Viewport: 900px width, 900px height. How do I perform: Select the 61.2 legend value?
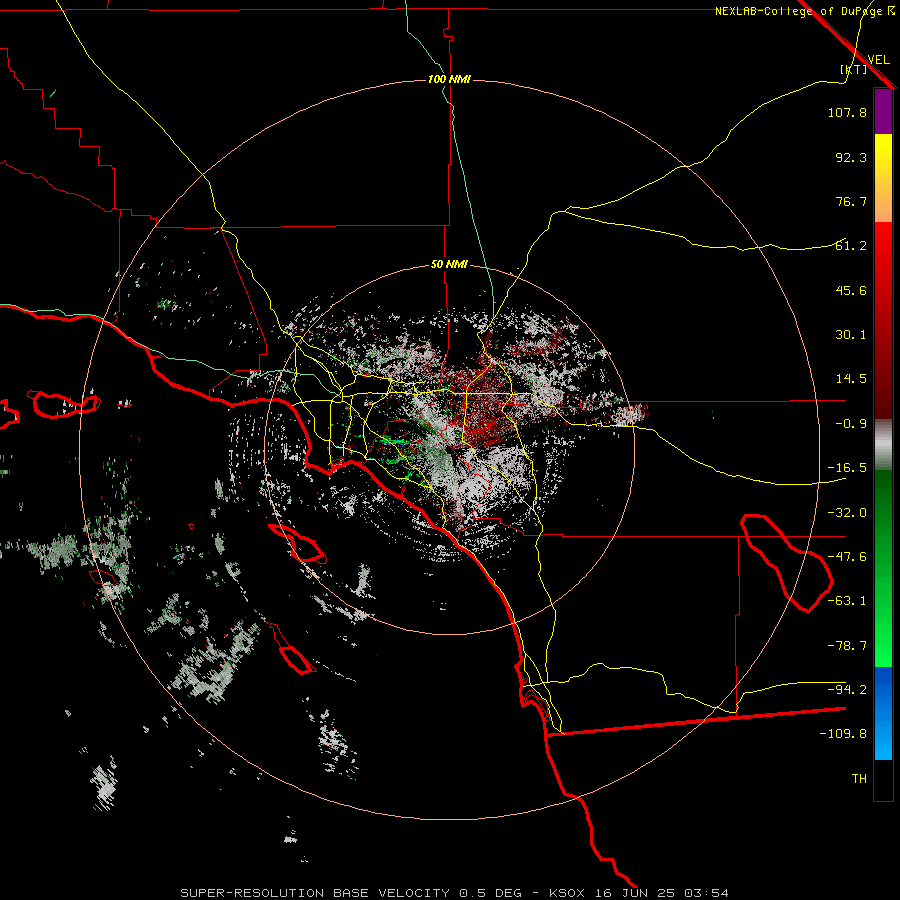pos(851,246)
